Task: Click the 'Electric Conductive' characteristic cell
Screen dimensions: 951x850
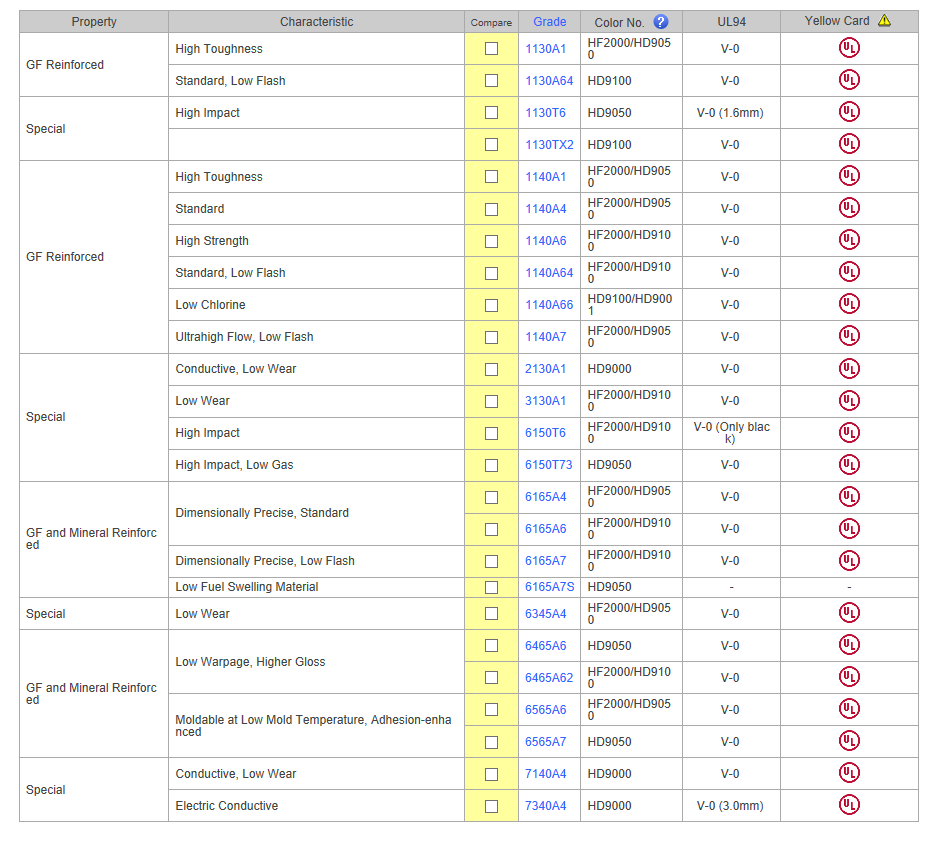Action: click(x=316, y=806)
